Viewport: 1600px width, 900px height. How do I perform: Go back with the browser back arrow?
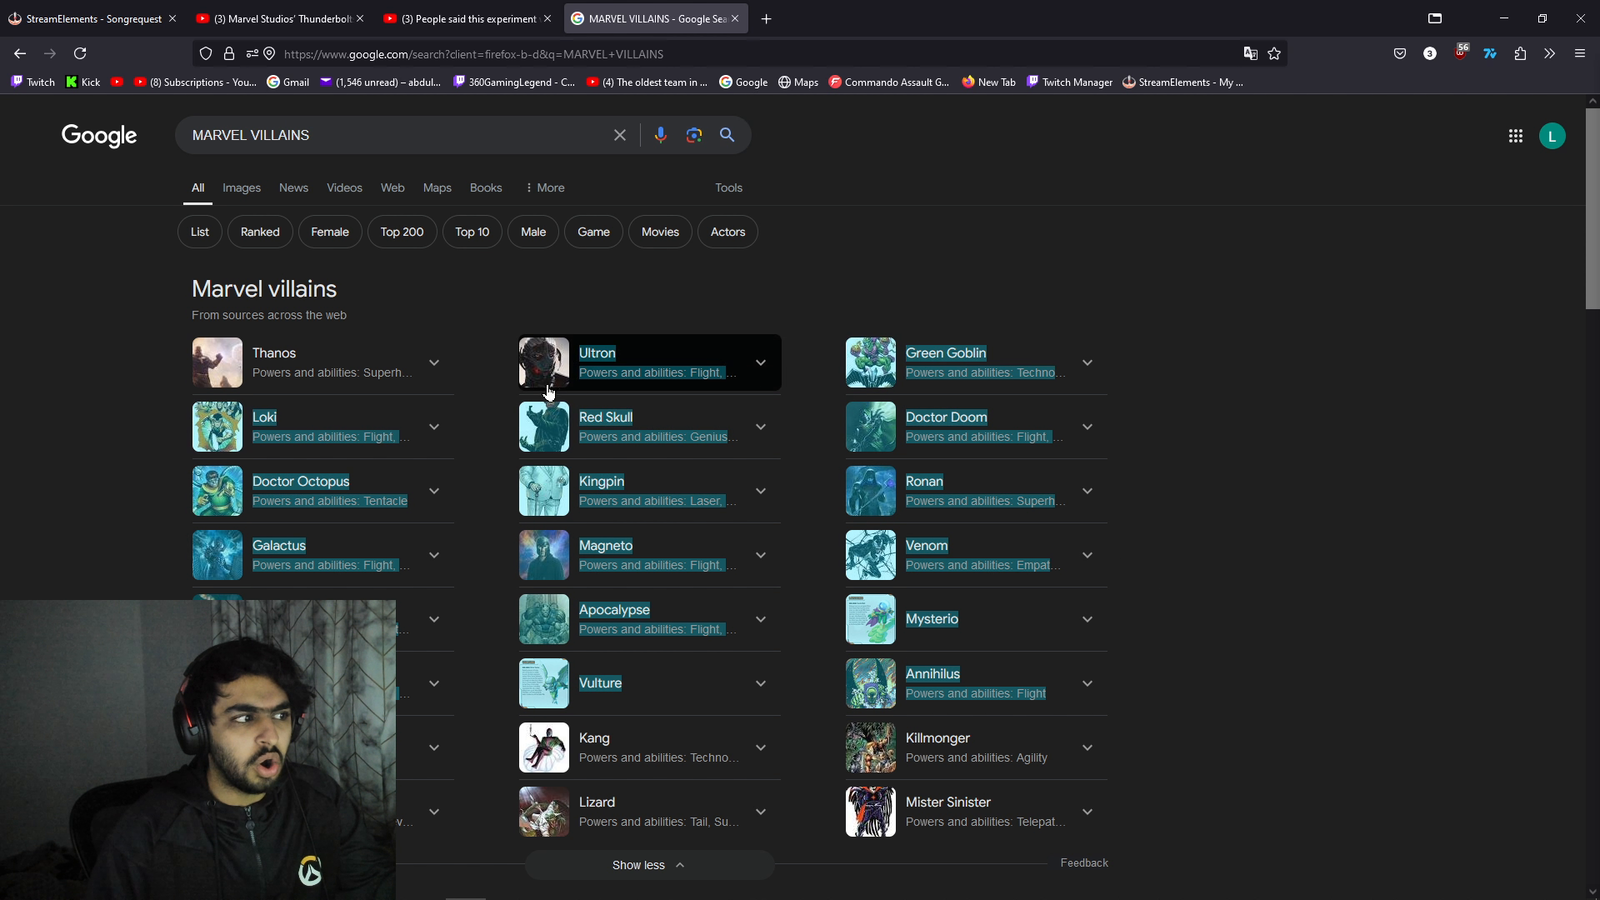[20, 54]
